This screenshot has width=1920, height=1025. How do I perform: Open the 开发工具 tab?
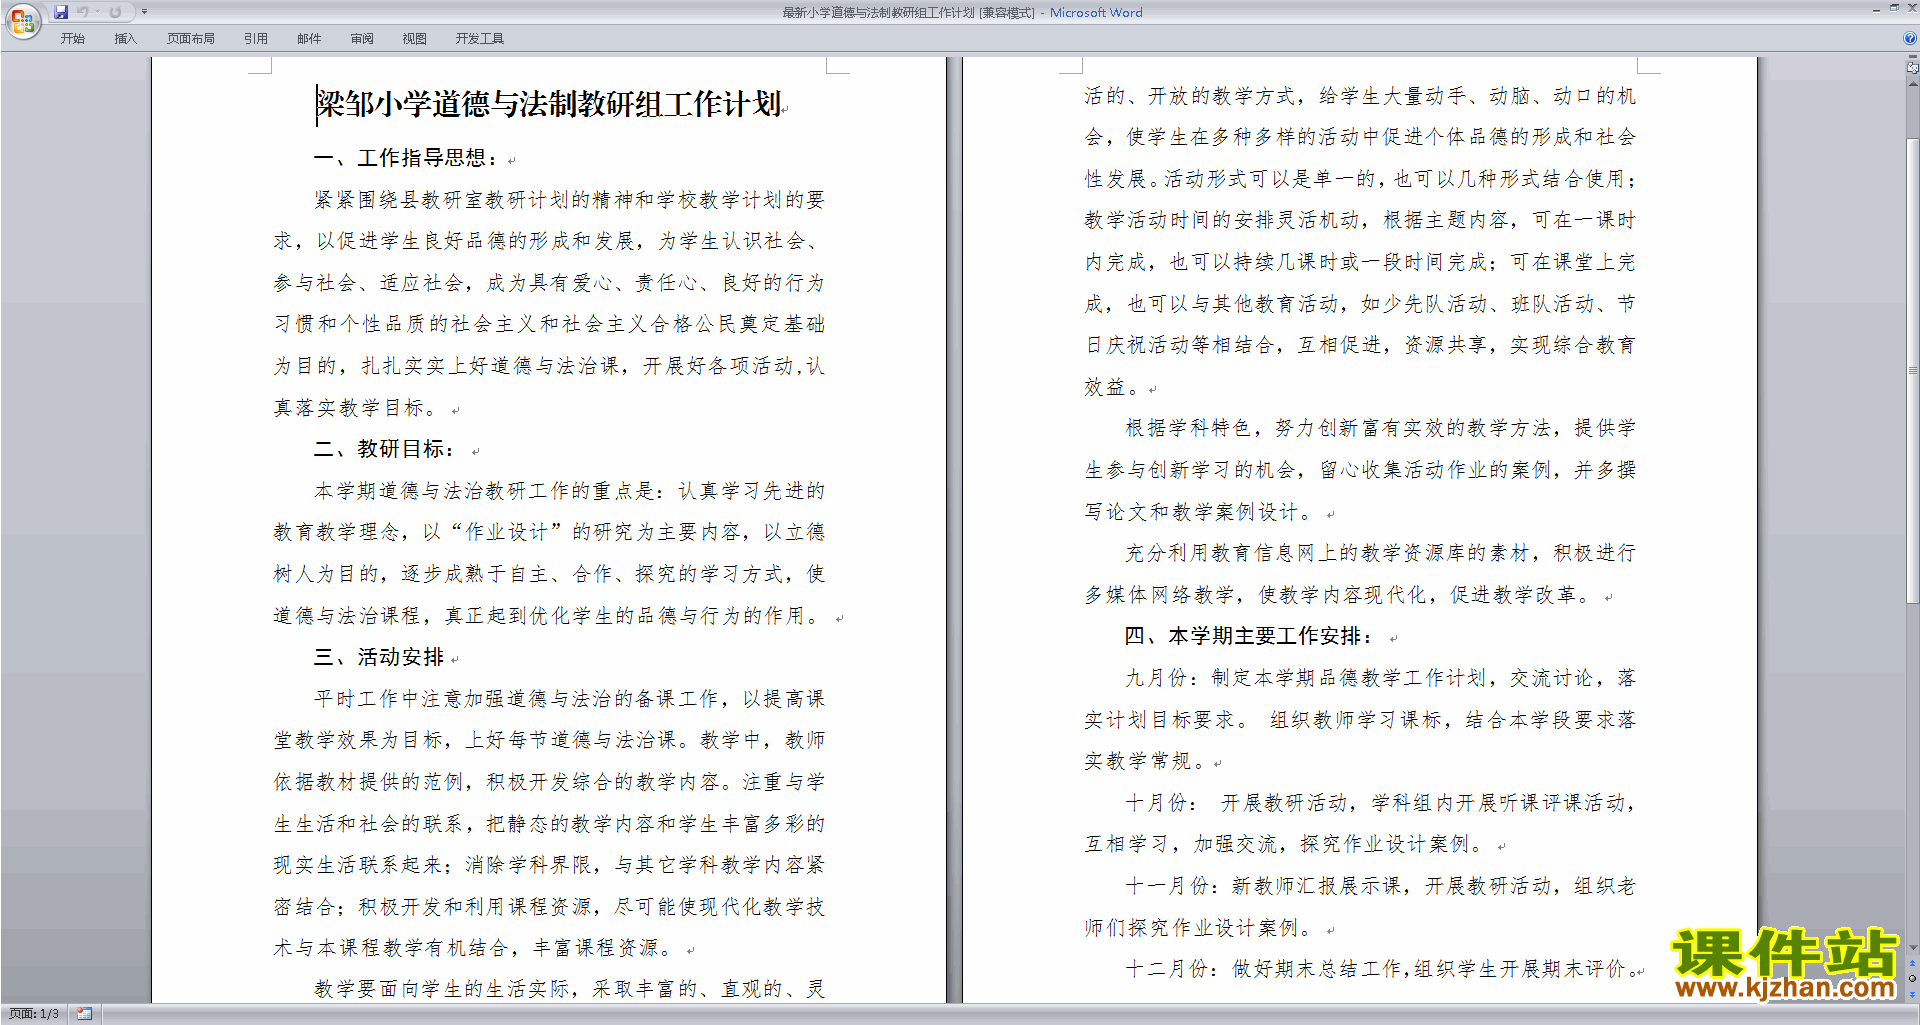480,39
